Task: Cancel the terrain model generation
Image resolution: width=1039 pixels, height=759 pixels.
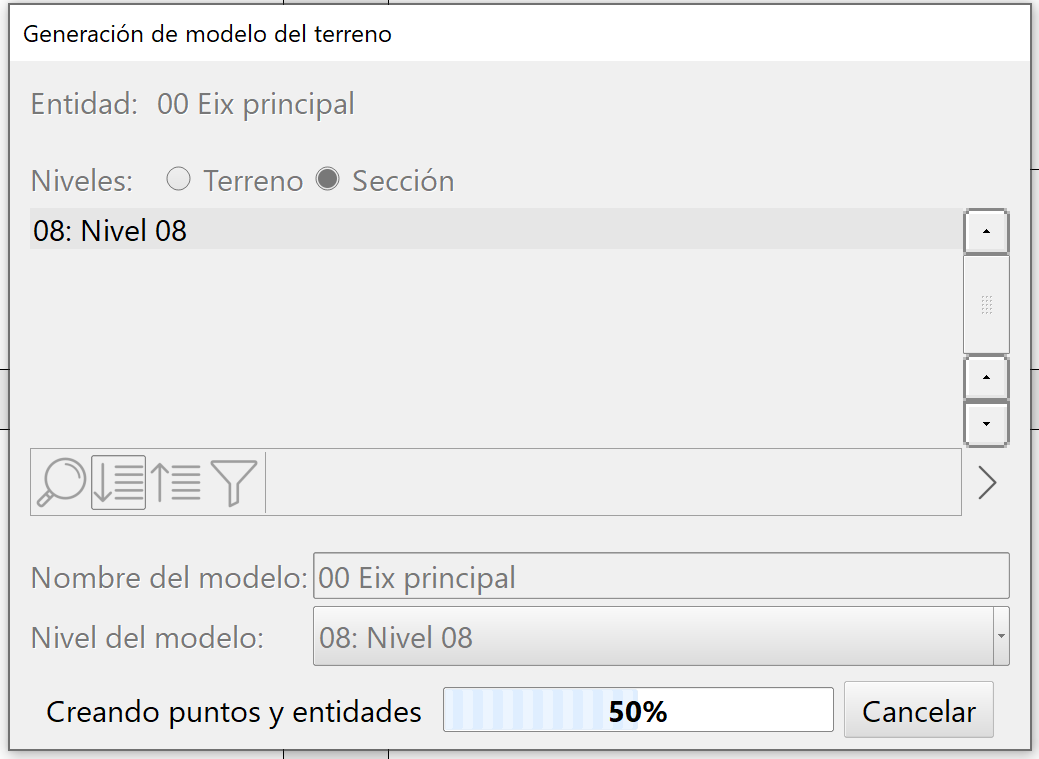Action: [x=918, y=709]
